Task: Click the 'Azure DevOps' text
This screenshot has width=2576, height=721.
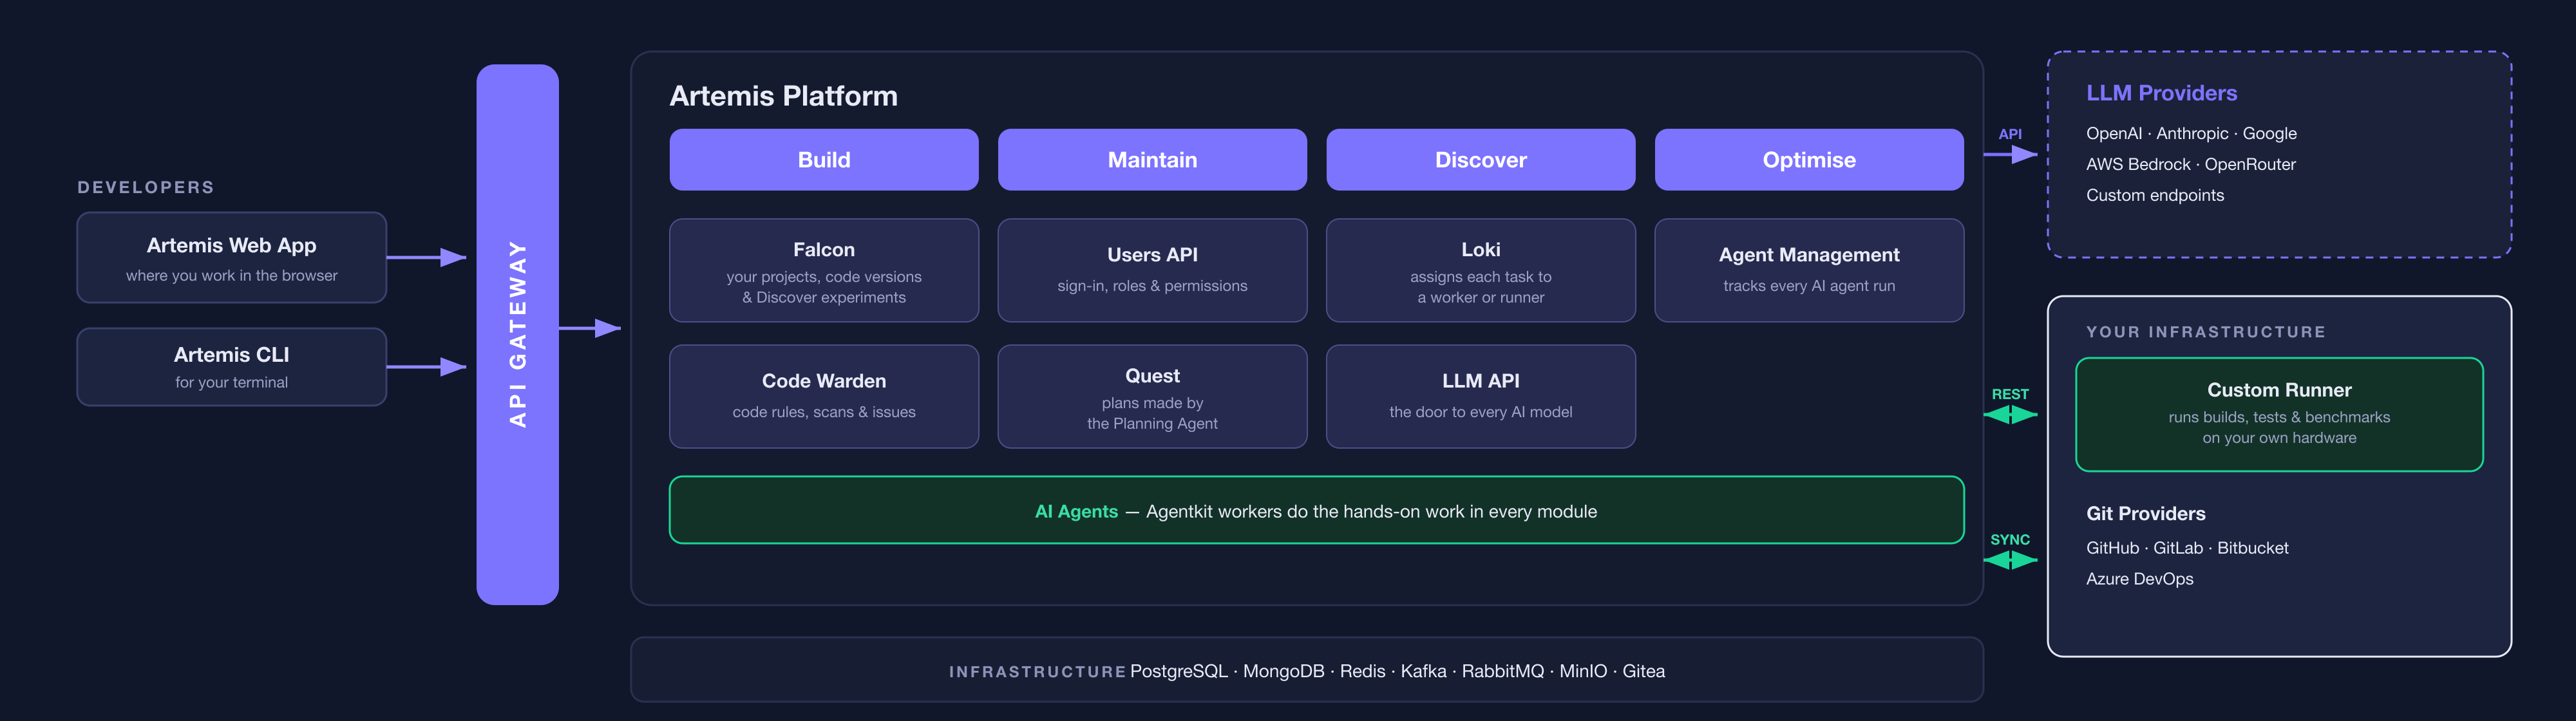Action: tap(2139, 579)
